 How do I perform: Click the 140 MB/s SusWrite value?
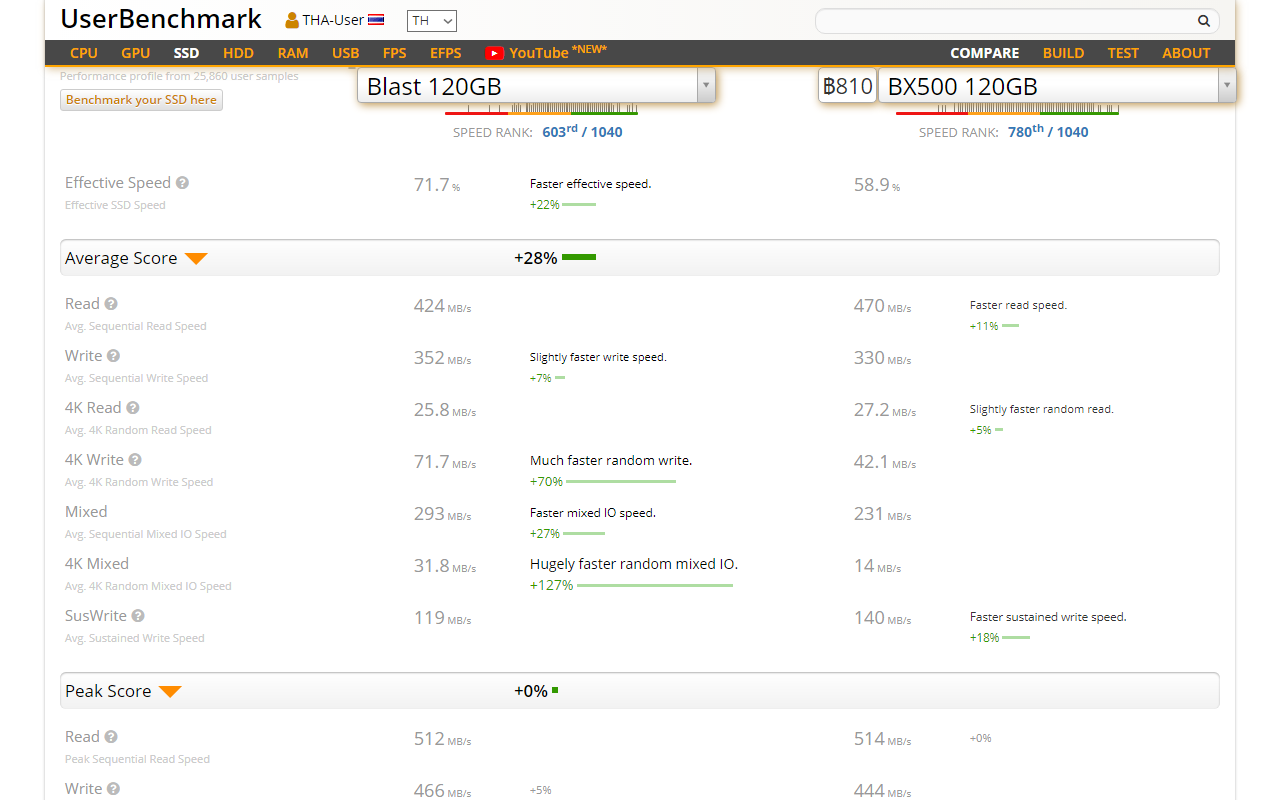pos(882,618)
